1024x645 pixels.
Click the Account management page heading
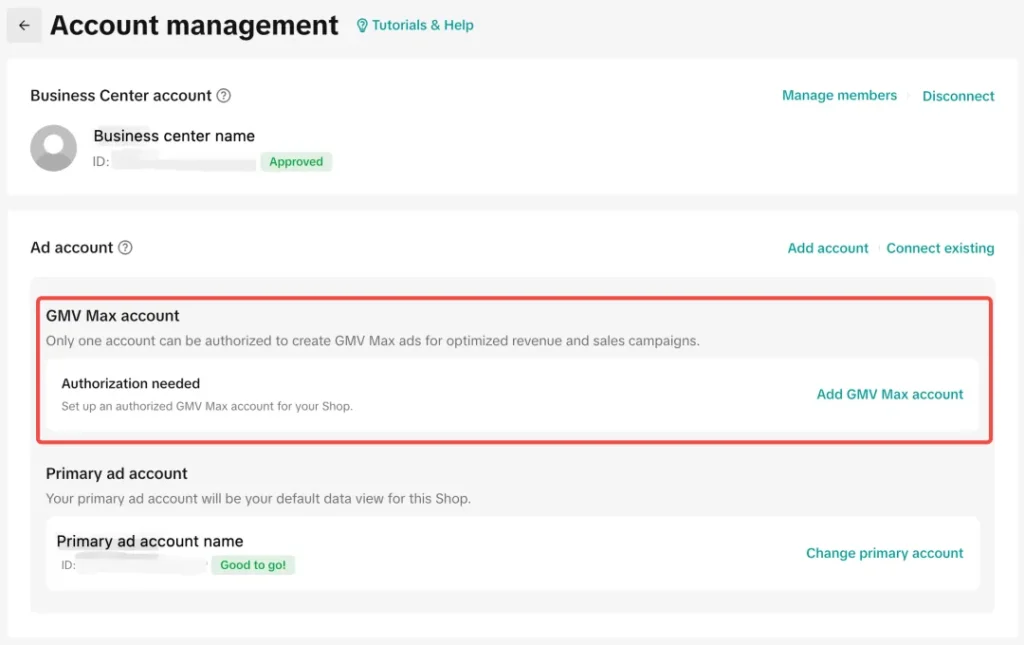194,25
